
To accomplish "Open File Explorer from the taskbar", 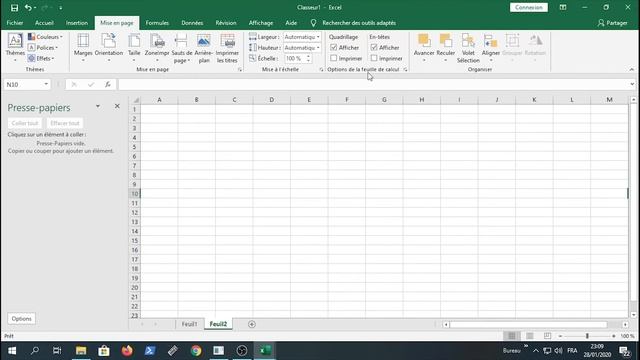I will (x=81, y=351).
